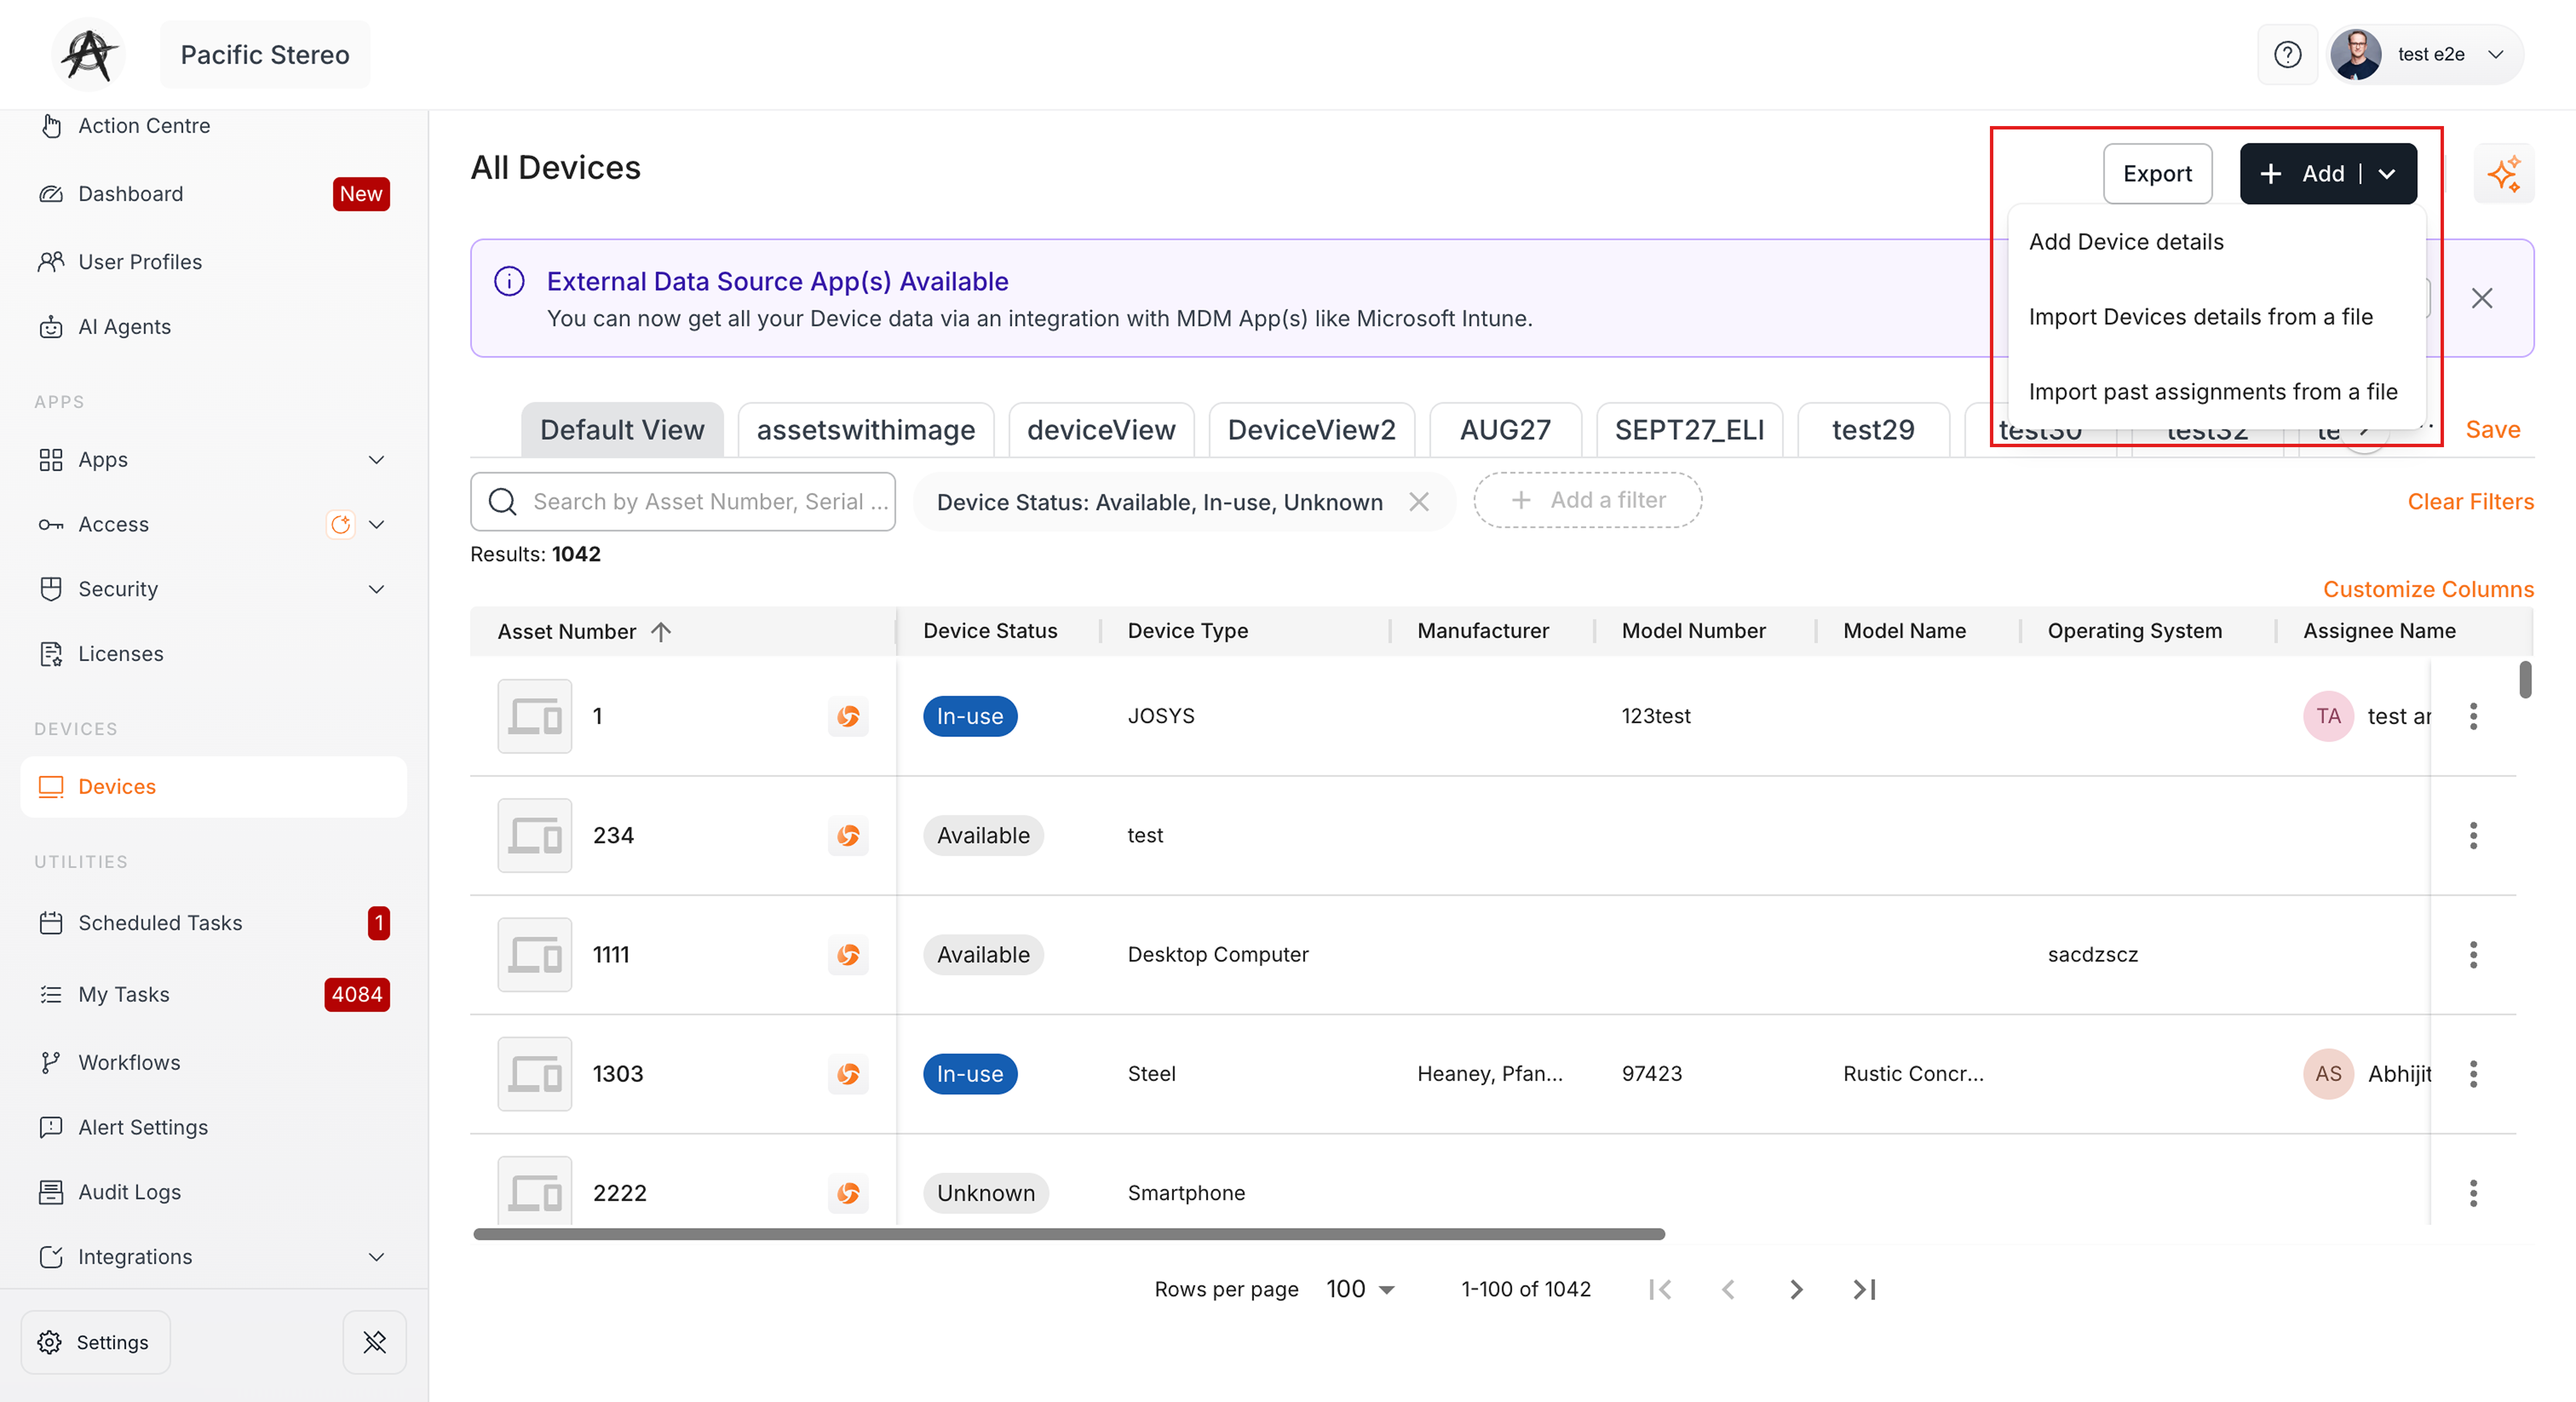Open kebab menu for asset 1
The width and height of the screenshot is (2576, 1402).
tap(2473, 716)
